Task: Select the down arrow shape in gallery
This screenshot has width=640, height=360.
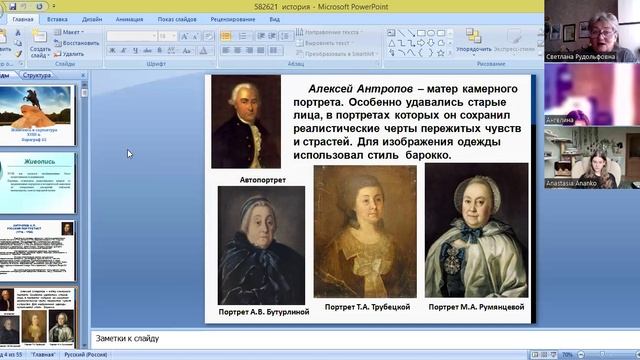Action: click(431, 43)
